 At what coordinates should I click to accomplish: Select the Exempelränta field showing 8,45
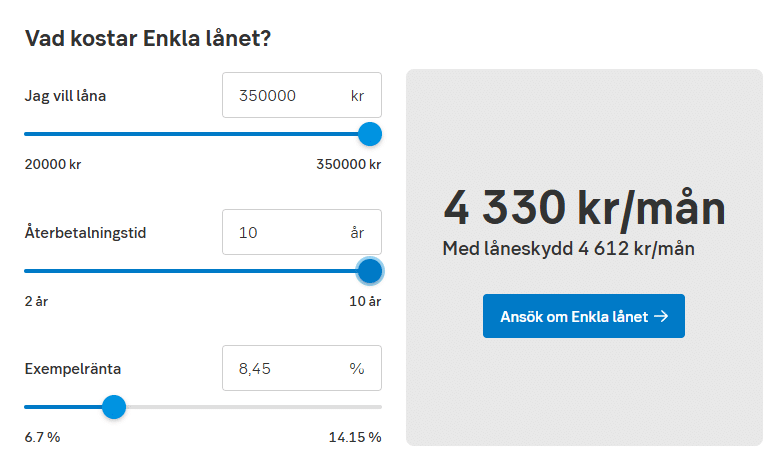(302, 368)
